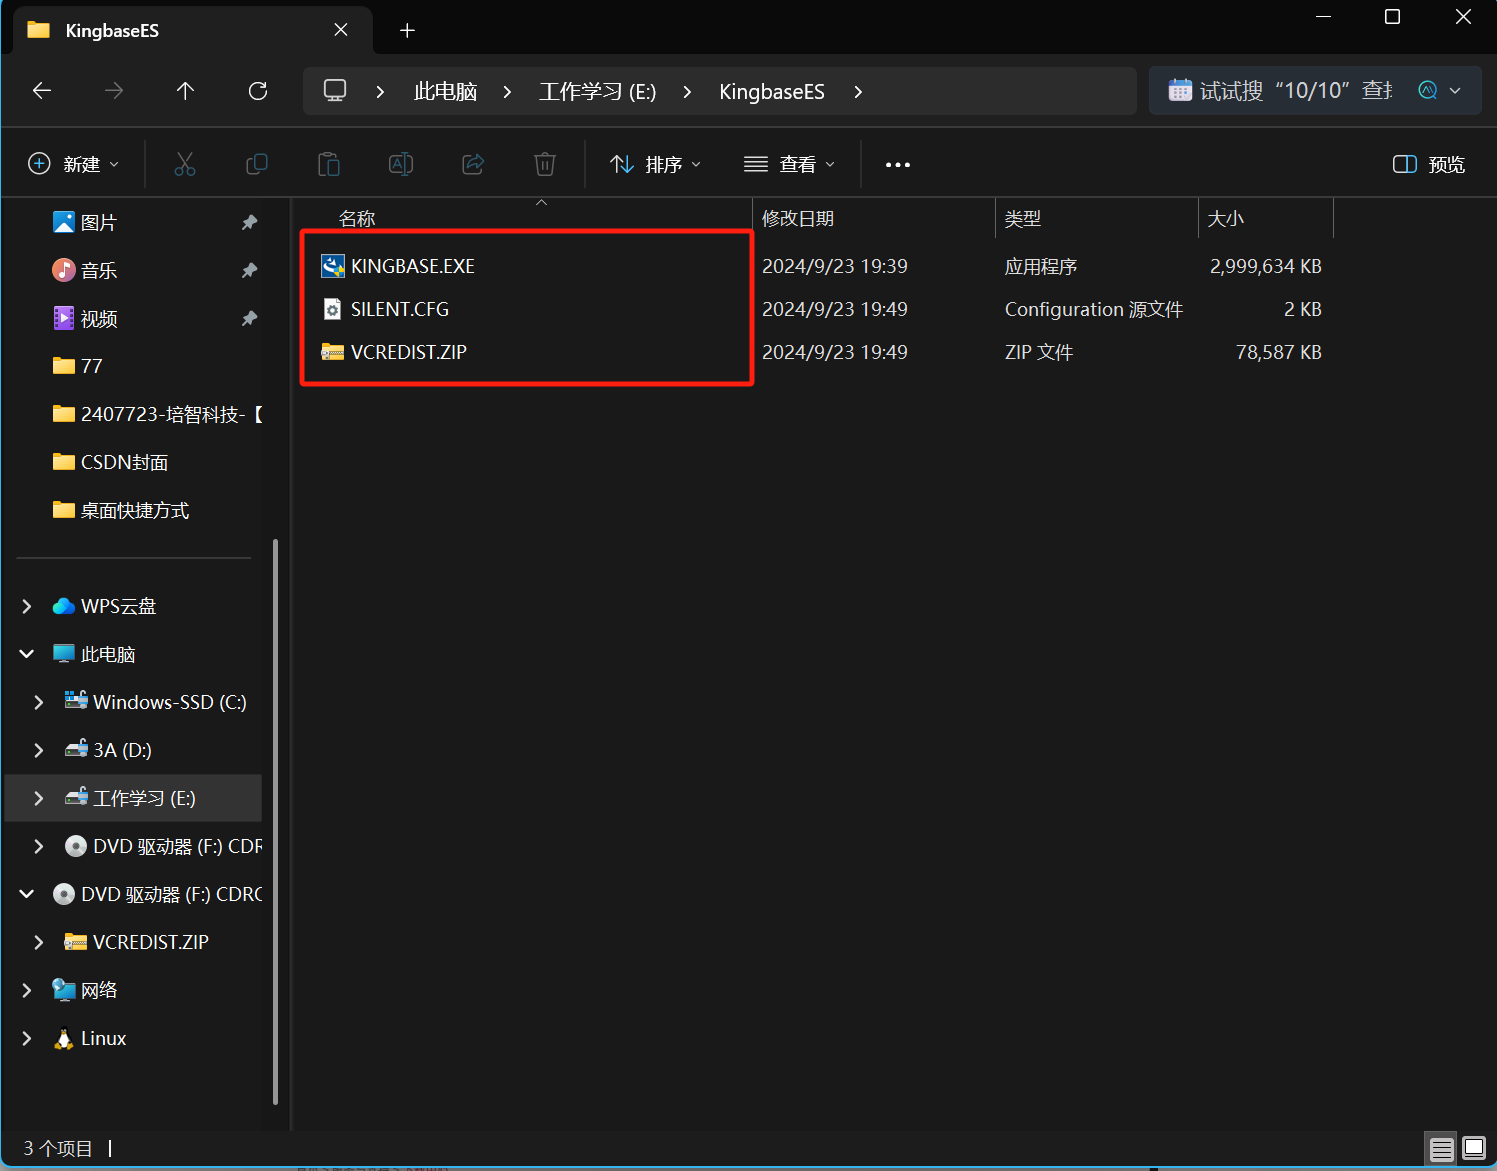Screen dimensions: 1497x1171
Task: Click the monitor icon in address bar
Action: point(335,91)
